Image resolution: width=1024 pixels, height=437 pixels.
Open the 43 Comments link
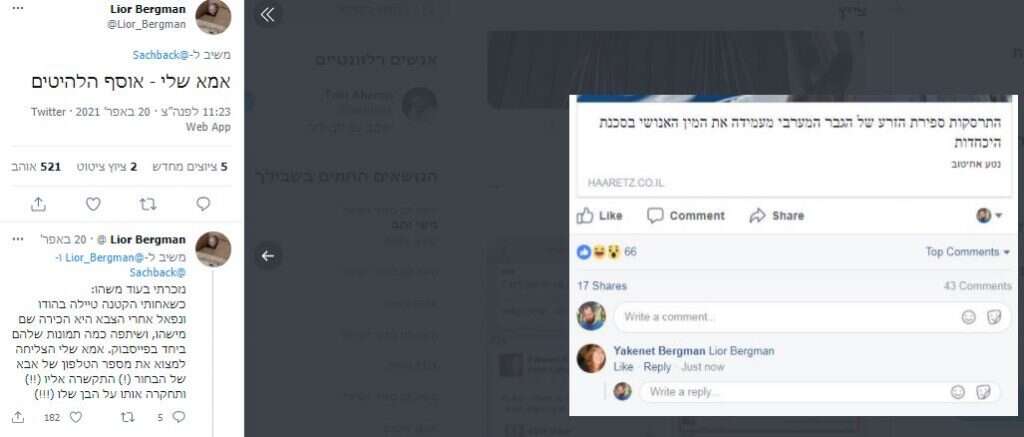click(x=977, y=285)
